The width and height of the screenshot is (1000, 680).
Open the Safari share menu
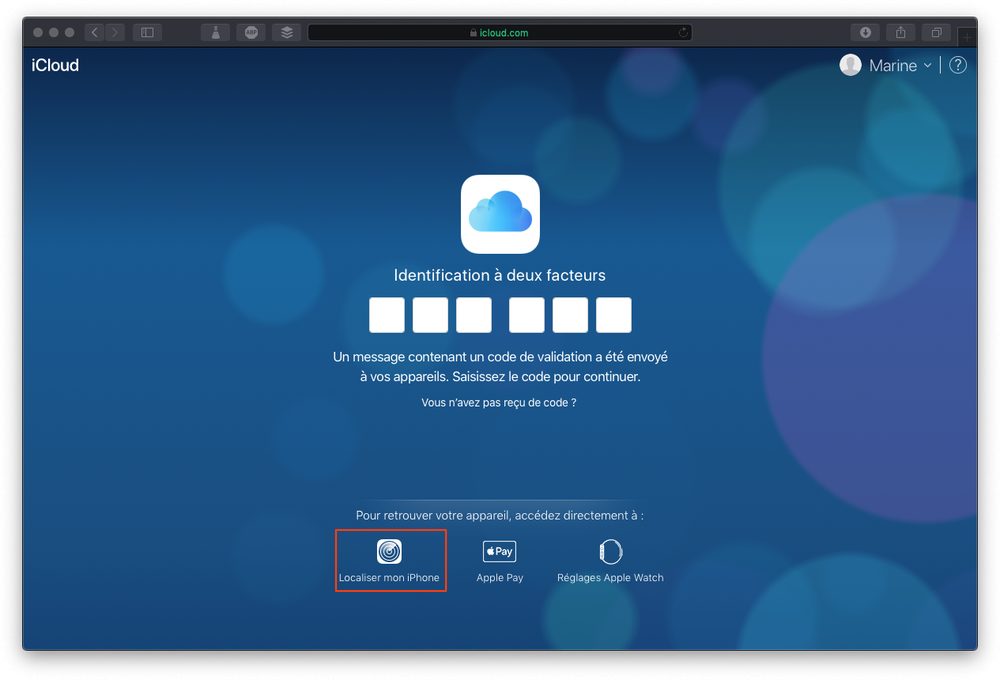[x=901, y=33]
